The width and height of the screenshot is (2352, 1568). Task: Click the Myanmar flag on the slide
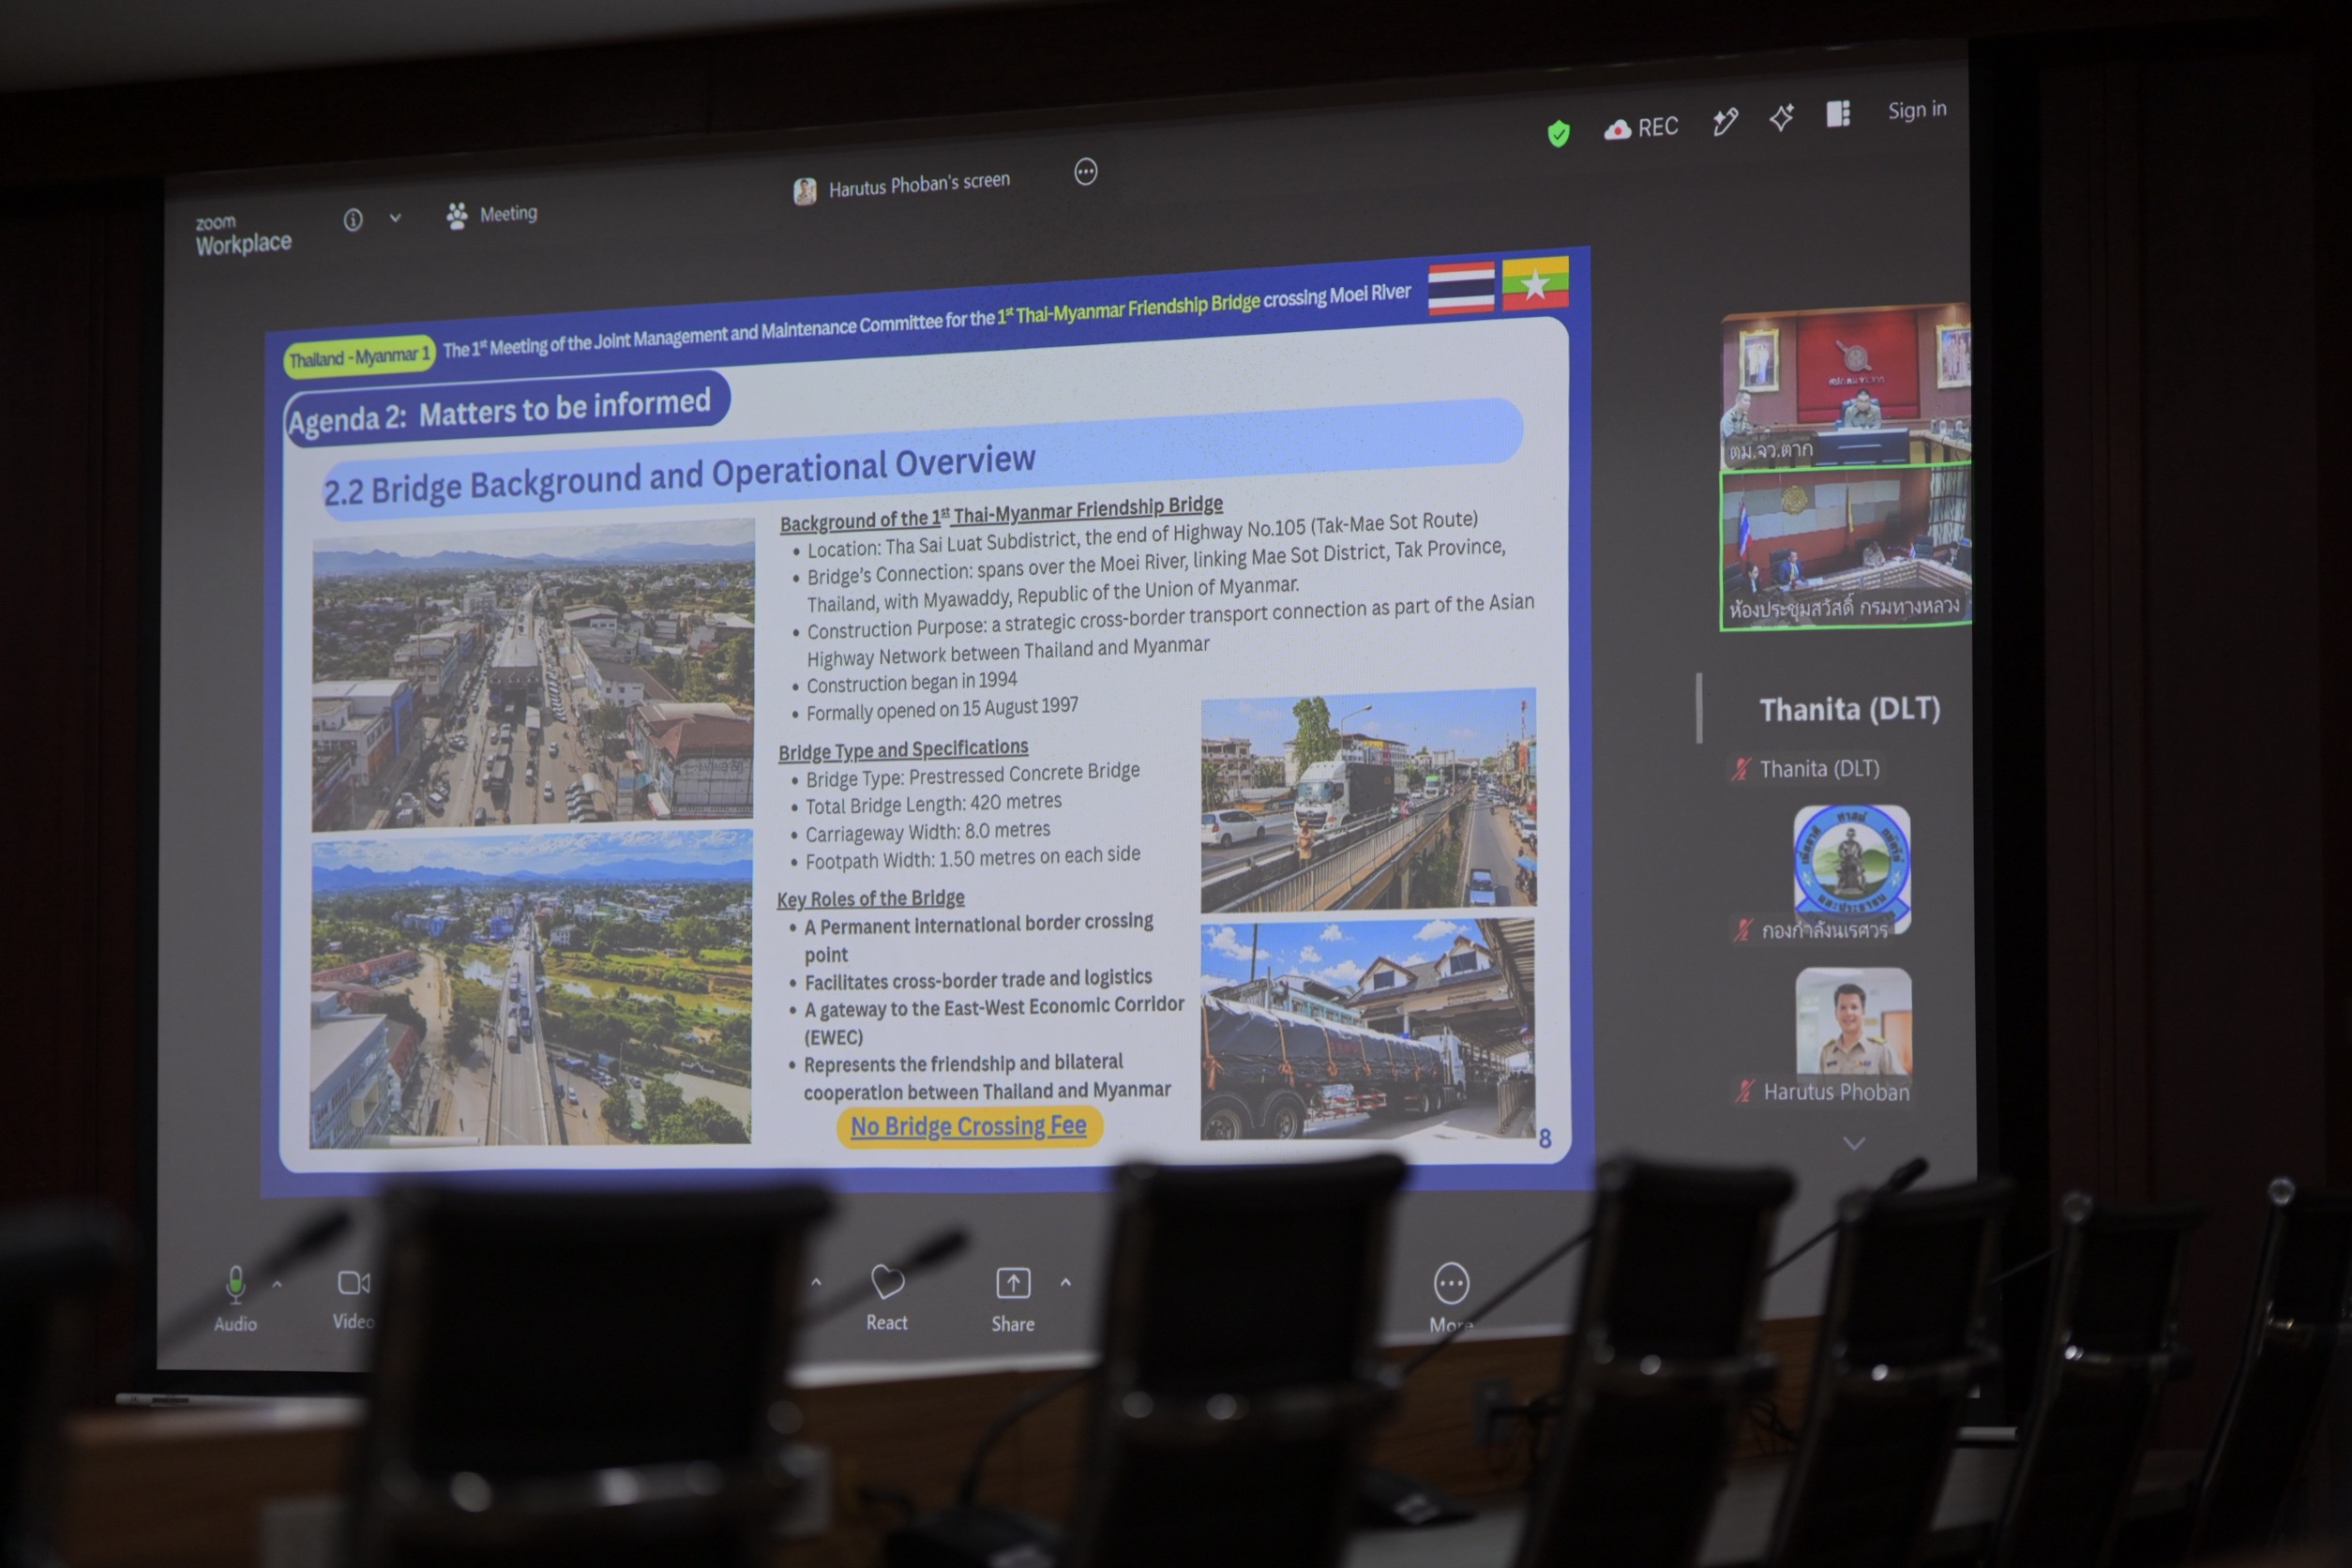(x=1535, y=283)
